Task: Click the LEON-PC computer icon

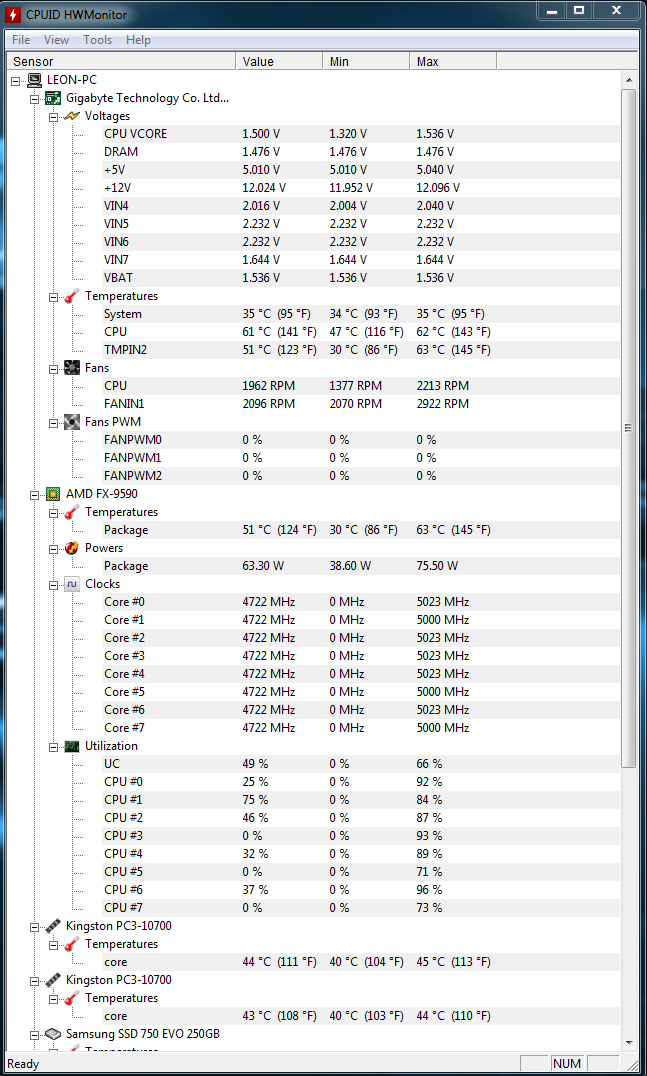Action: click(x=35, y=80)
